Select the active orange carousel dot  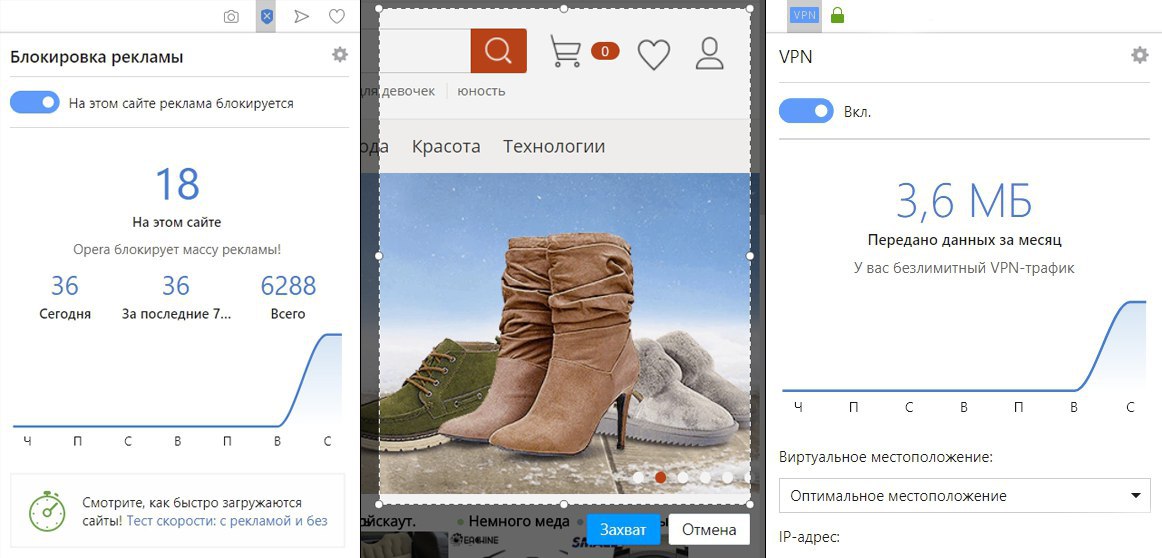click(661, 477)
